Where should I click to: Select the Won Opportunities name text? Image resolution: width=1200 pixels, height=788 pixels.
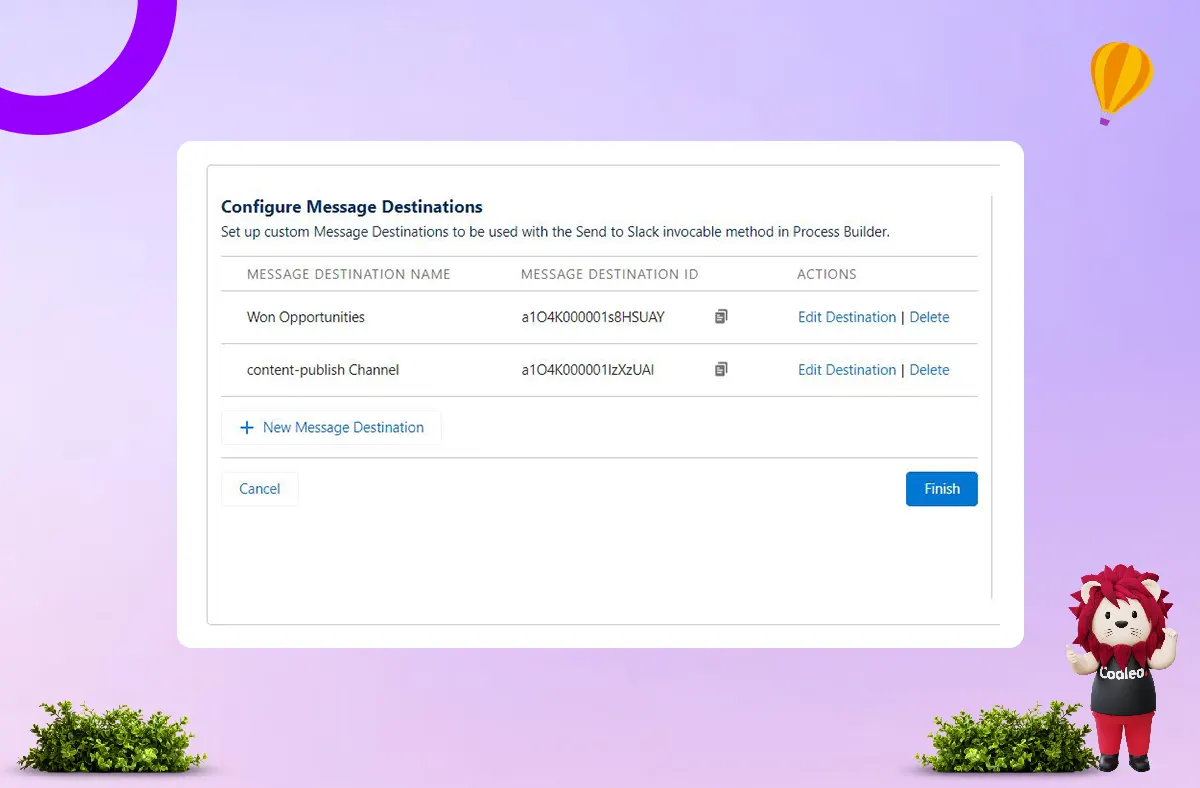tap(306, 317)
